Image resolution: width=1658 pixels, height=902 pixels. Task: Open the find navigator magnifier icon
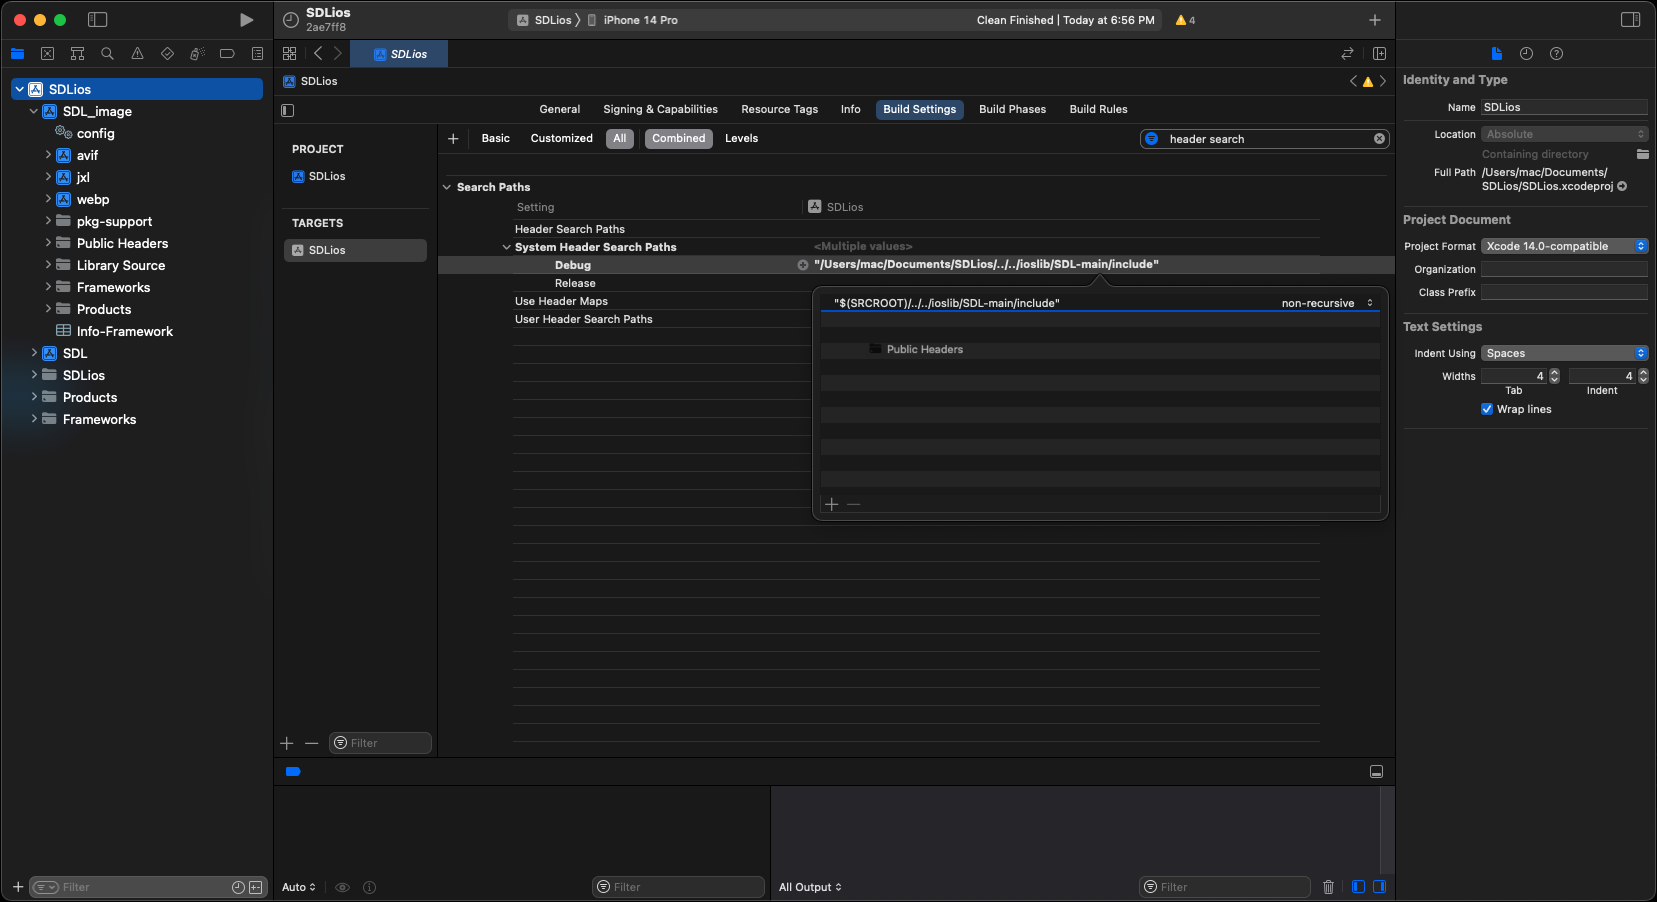pos(107,54)
